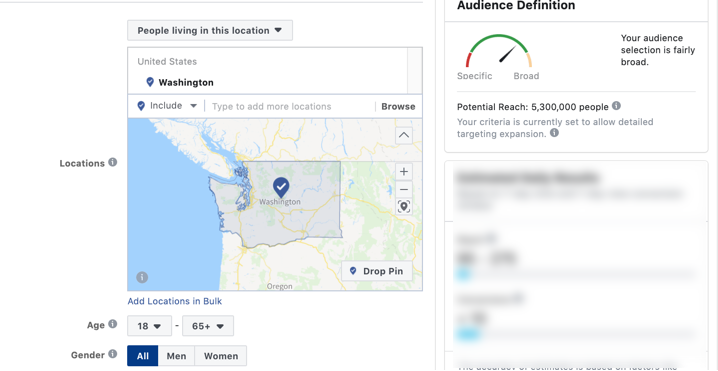Click the Add Locations in Bulk link

coord(174,301)
